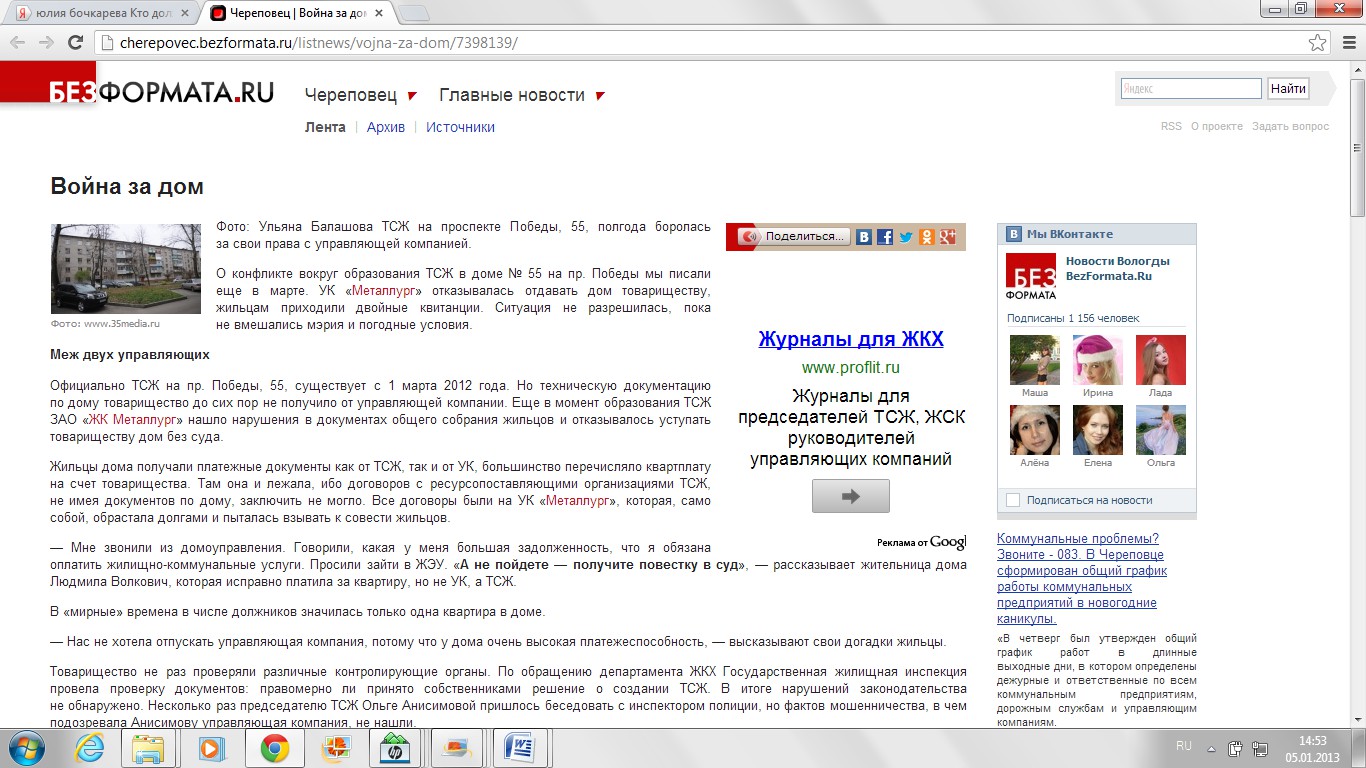Screen dimensions: 1366x768
Task: Open the Windows Start menu
Action: click(x=27, y=747)
